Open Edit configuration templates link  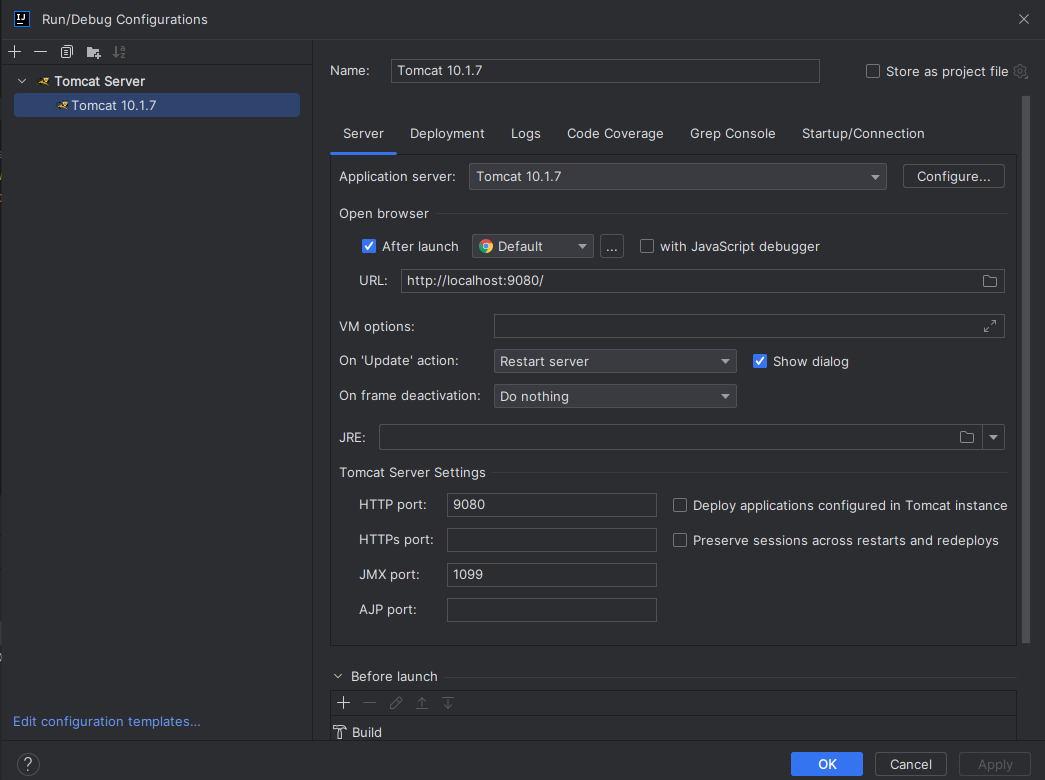(107, 721)
